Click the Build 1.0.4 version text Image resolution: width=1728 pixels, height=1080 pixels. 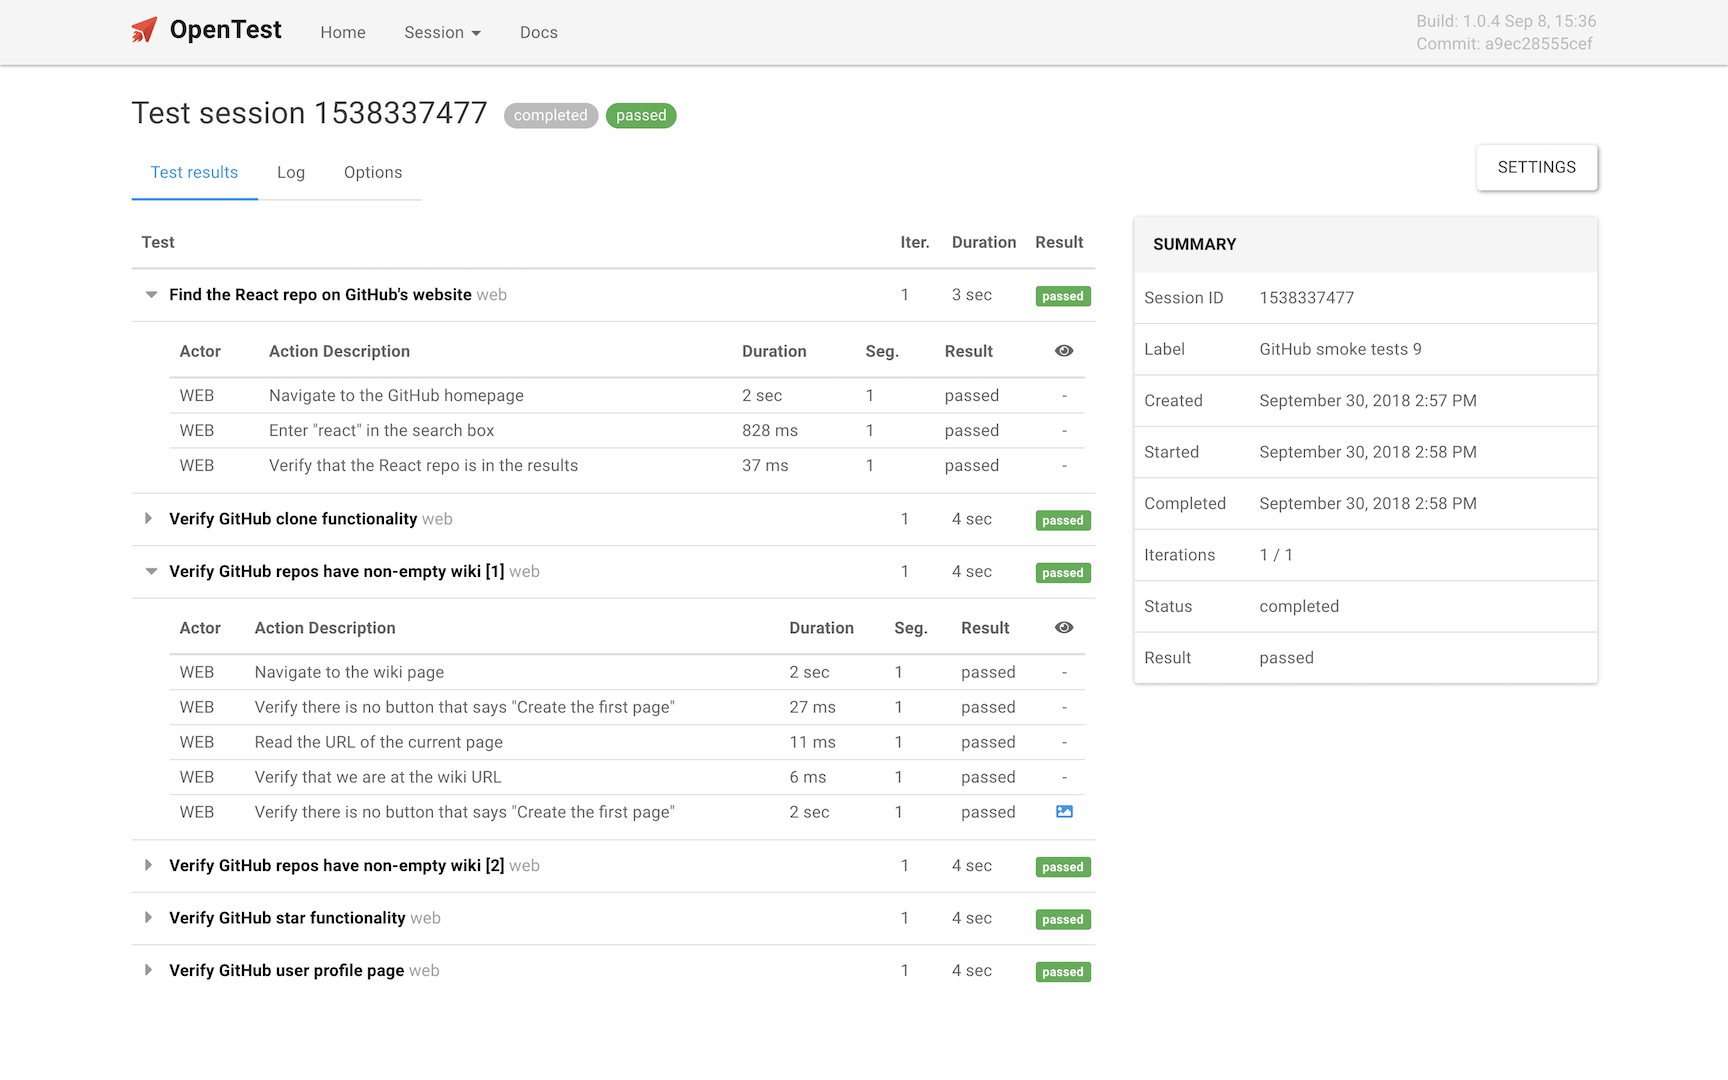(1506, 21)
